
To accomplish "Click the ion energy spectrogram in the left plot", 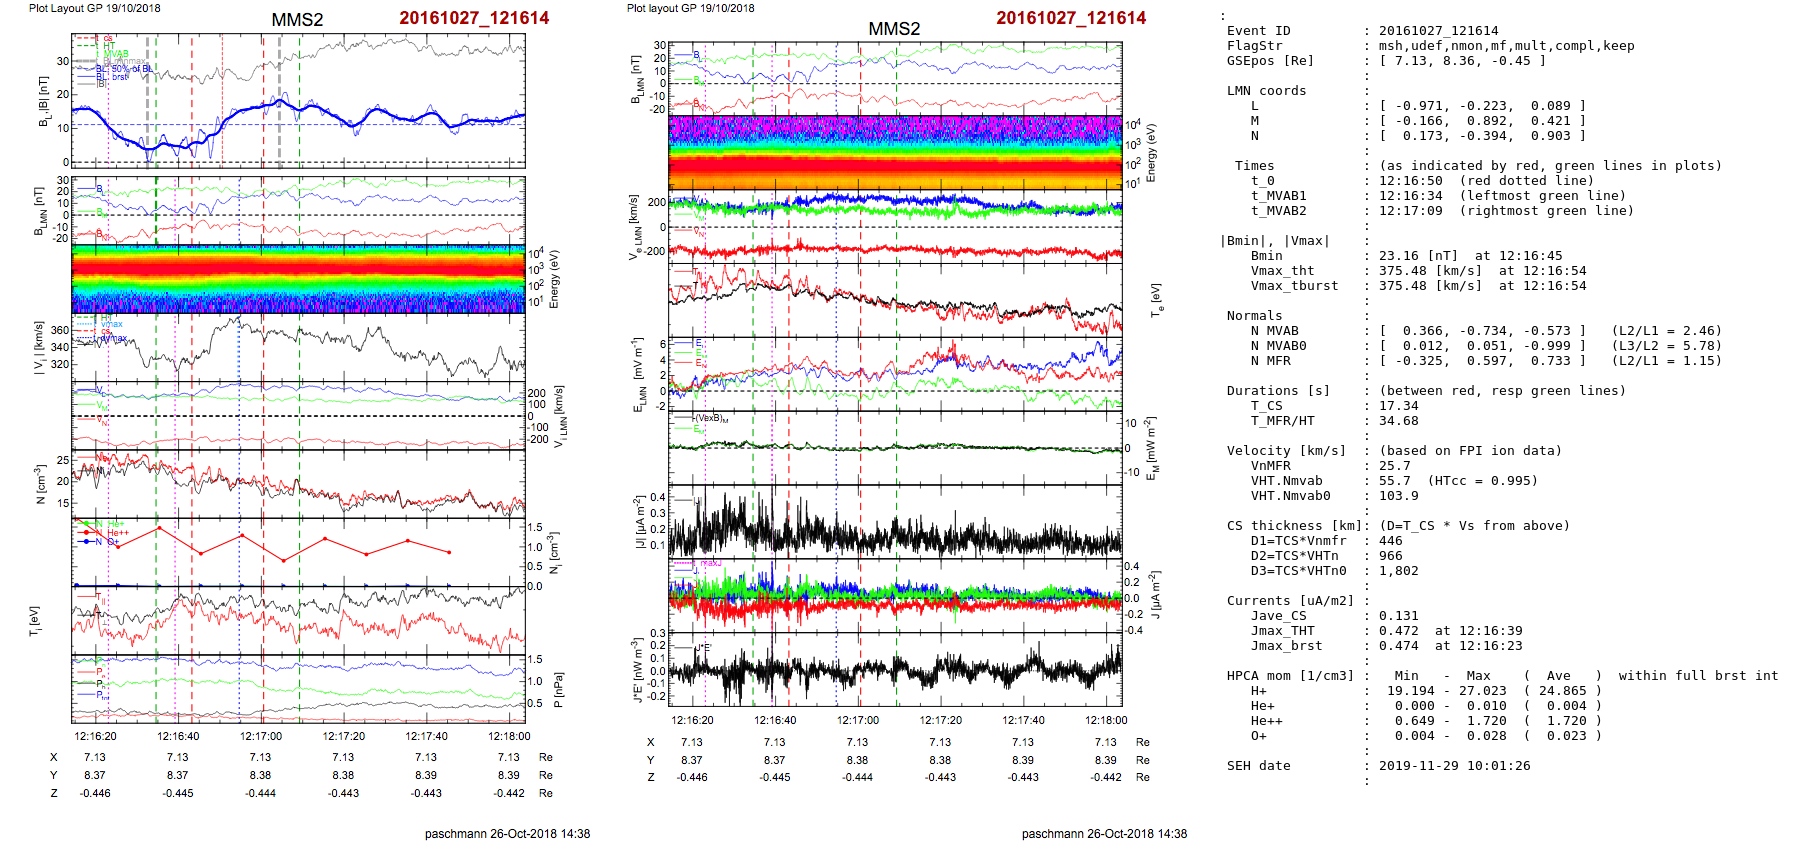I will point(298,279).
